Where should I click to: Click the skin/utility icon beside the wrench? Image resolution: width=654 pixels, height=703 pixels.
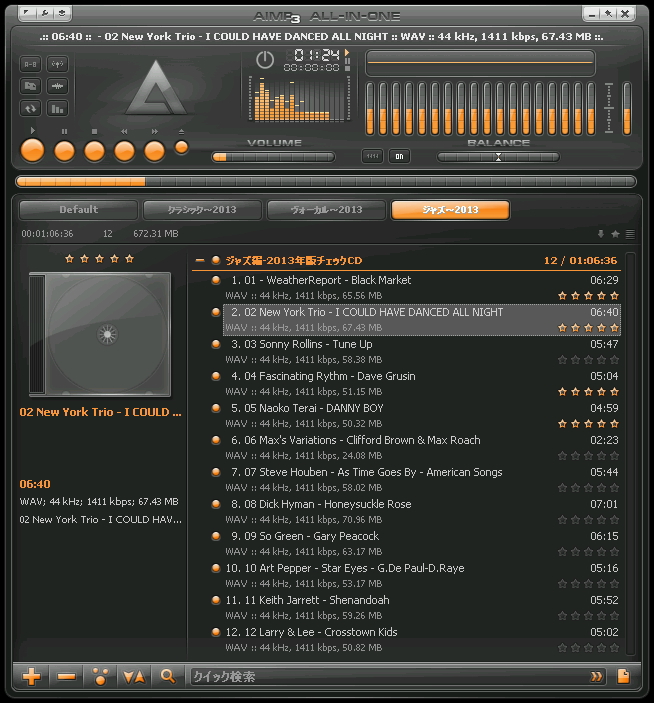coord(62,13)
